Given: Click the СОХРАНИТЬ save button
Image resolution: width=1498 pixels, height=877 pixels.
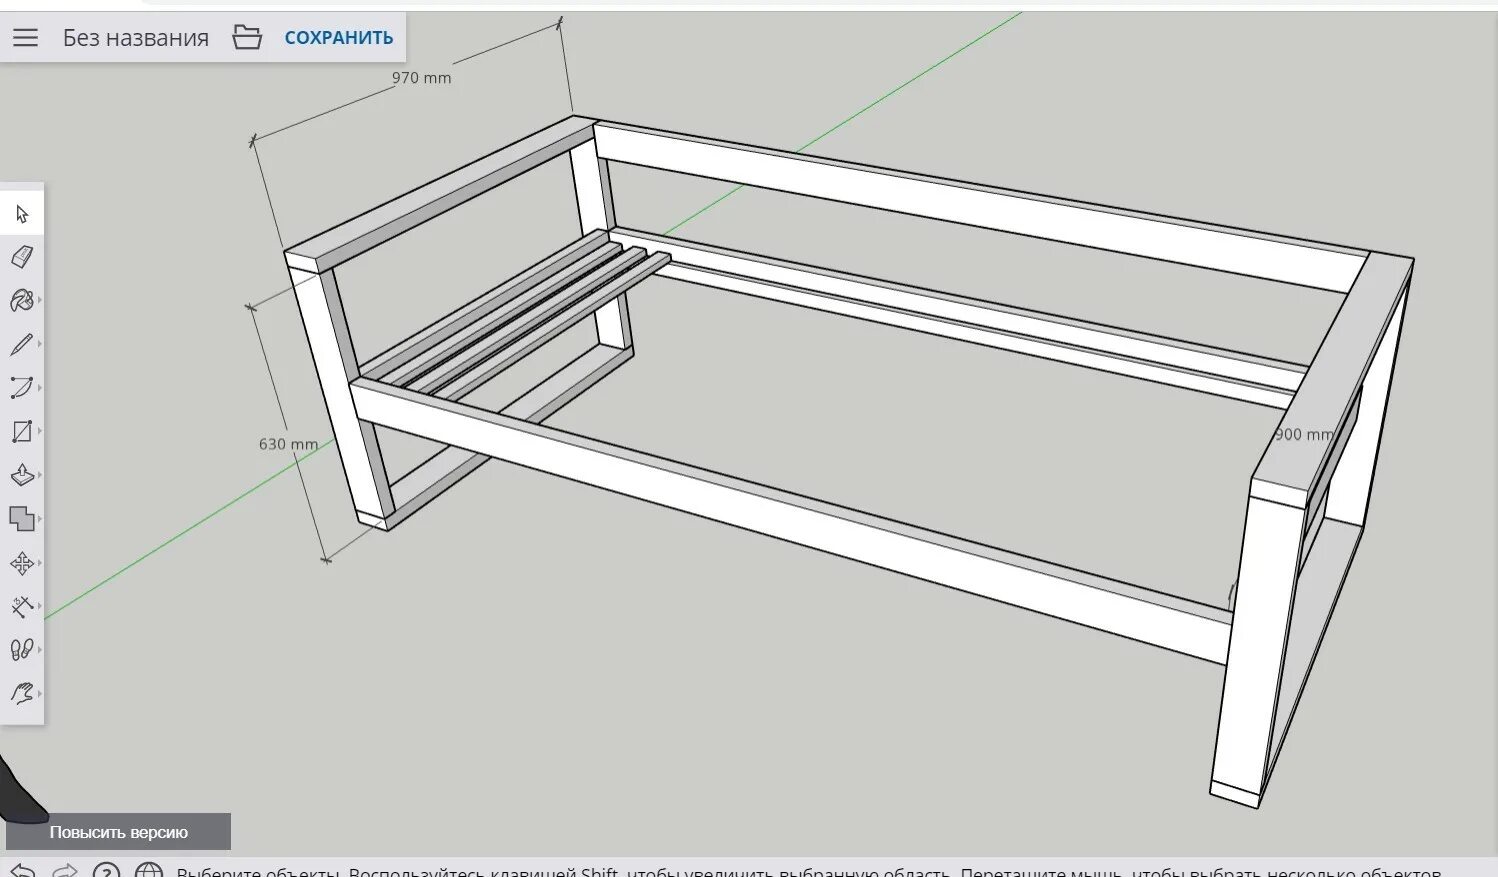Looking at the screenshot, I should coord(339,38).
